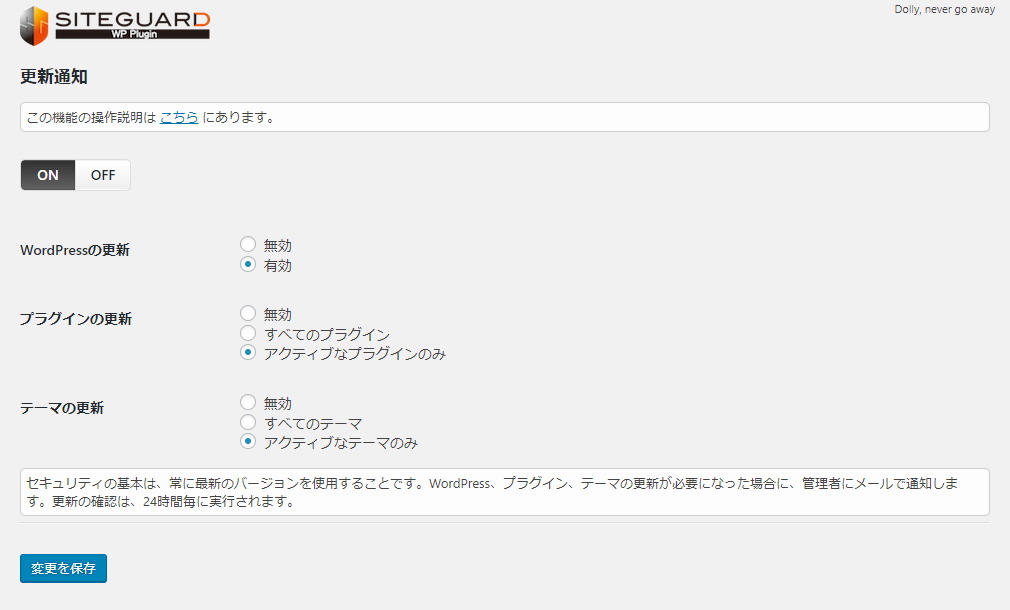
Task: Click the Dolly, never go away text
Action: coord(944,9)
